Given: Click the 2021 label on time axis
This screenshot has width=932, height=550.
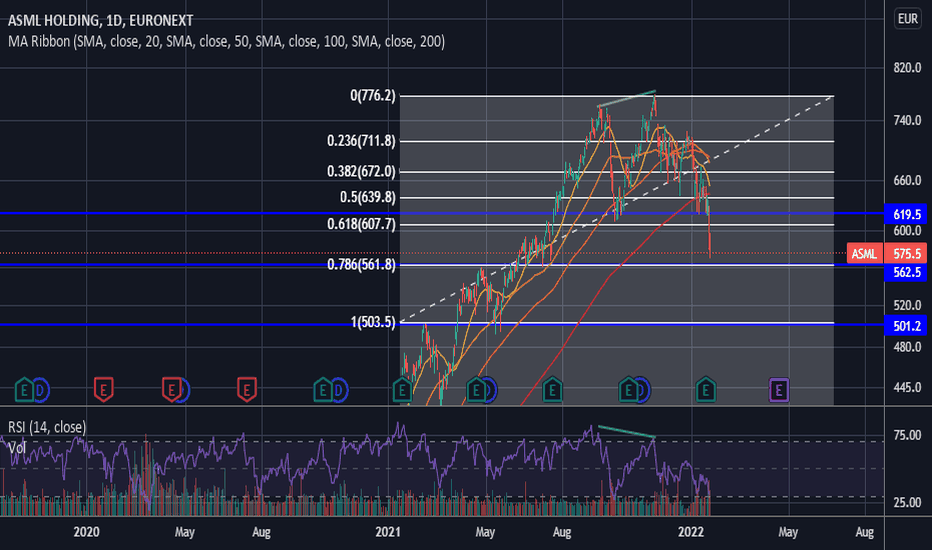Looking at the screenshot, I should tap(388, 532).
